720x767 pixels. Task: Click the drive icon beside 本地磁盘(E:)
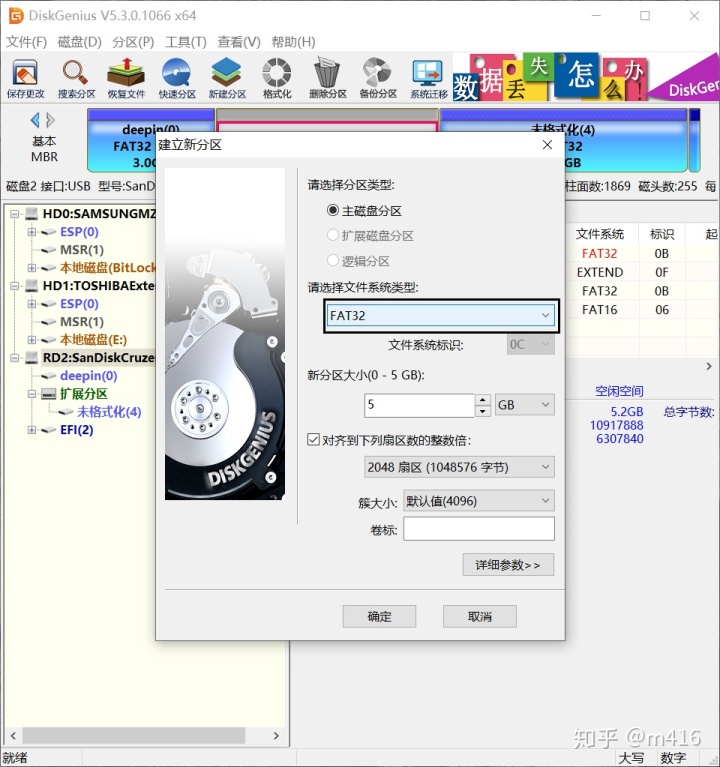coord(49,339)
